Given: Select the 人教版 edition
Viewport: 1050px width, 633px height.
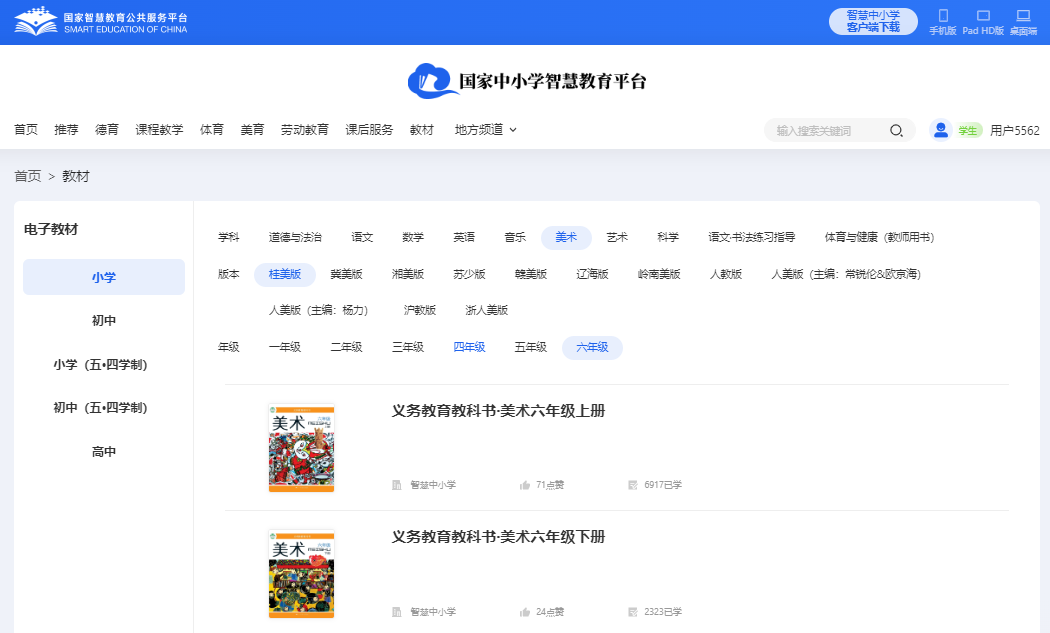Looking at the screenshot, I should click(726, 274).
